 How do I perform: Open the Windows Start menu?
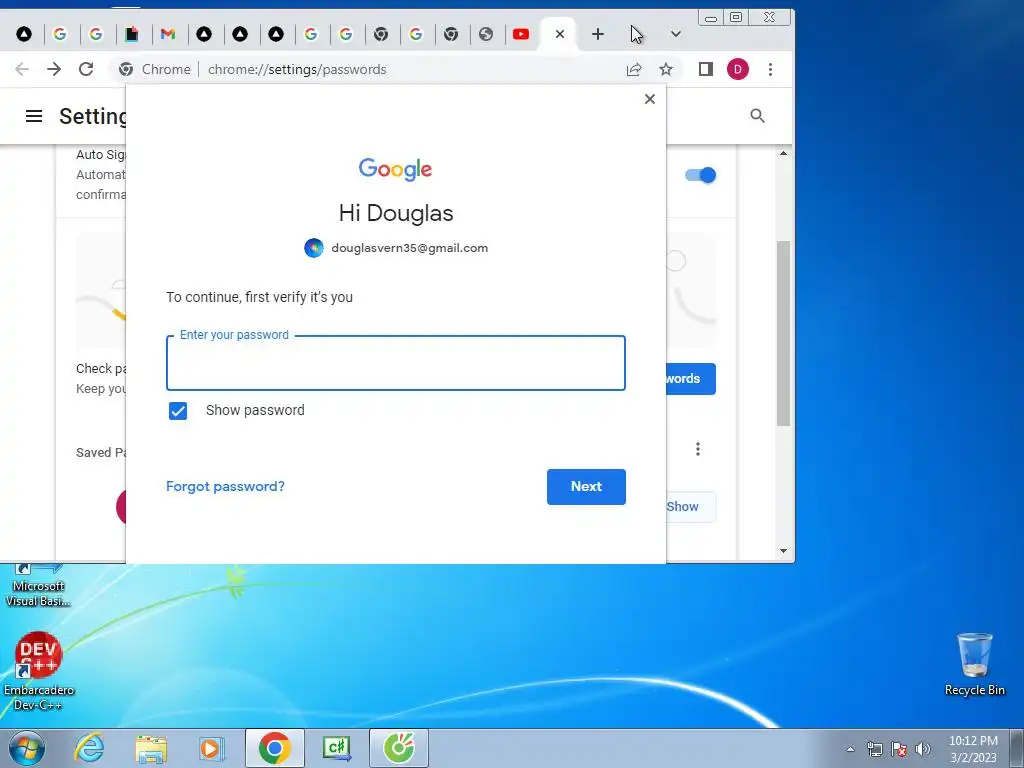click(26, 748)
